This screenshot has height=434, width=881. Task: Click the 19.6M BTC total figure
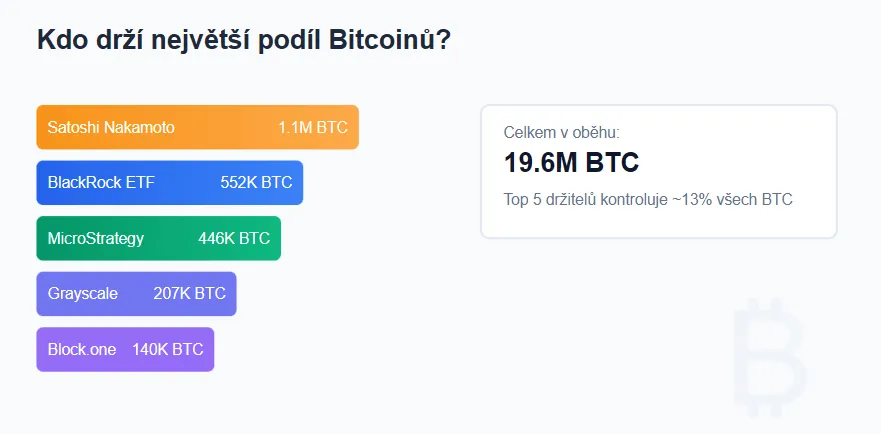[x=571, y=163]
